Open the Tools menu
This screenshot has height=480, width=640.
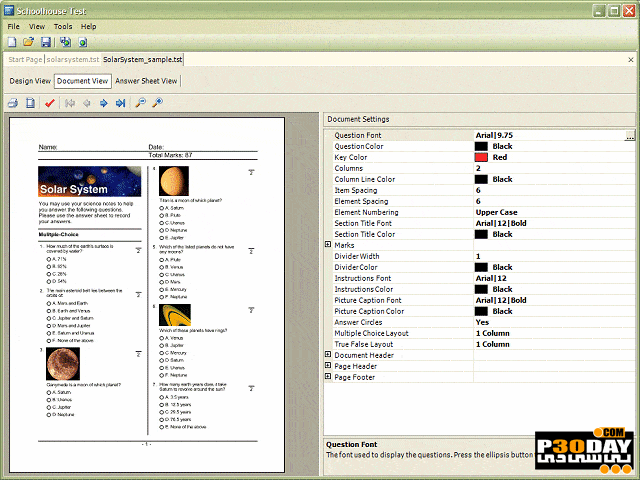[x=63, y=27]
